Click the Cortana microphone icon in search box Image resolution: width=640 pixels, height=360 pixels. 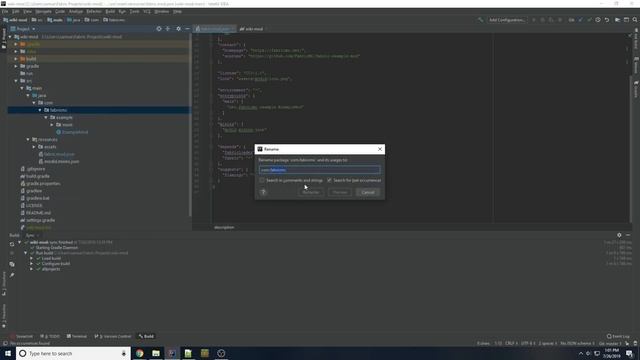tap(124, 353)
